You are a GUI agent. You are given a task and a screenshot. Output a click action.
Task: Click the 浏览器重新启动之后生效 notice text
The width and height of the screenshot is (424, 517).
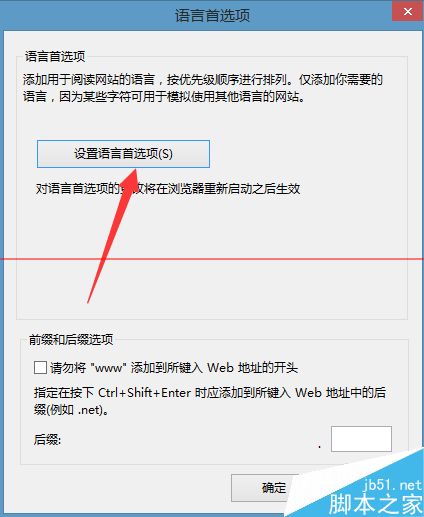point(168,189)
